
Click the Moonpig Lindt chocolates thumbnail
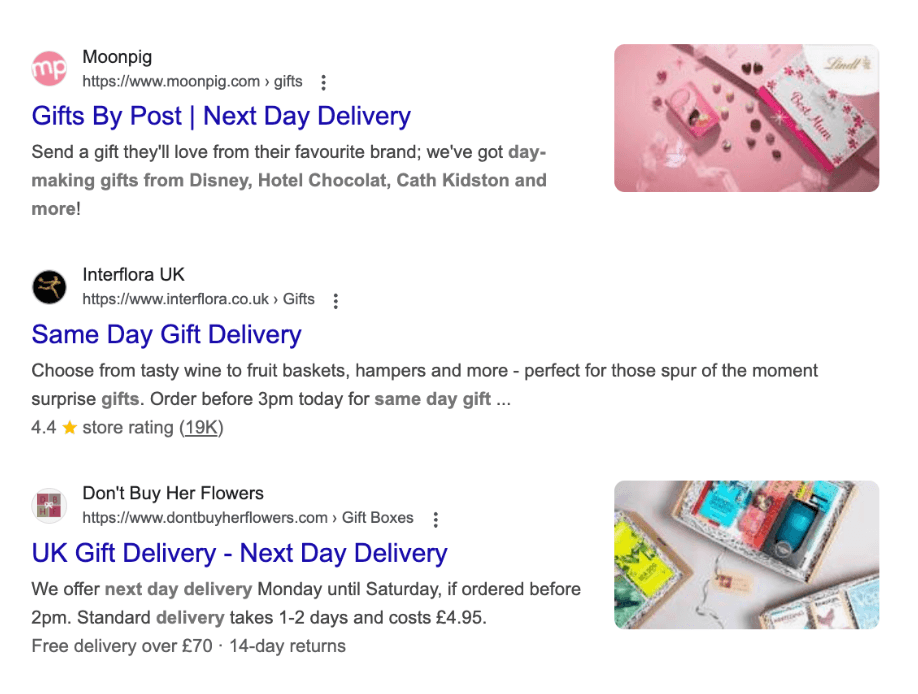[746, 118]
